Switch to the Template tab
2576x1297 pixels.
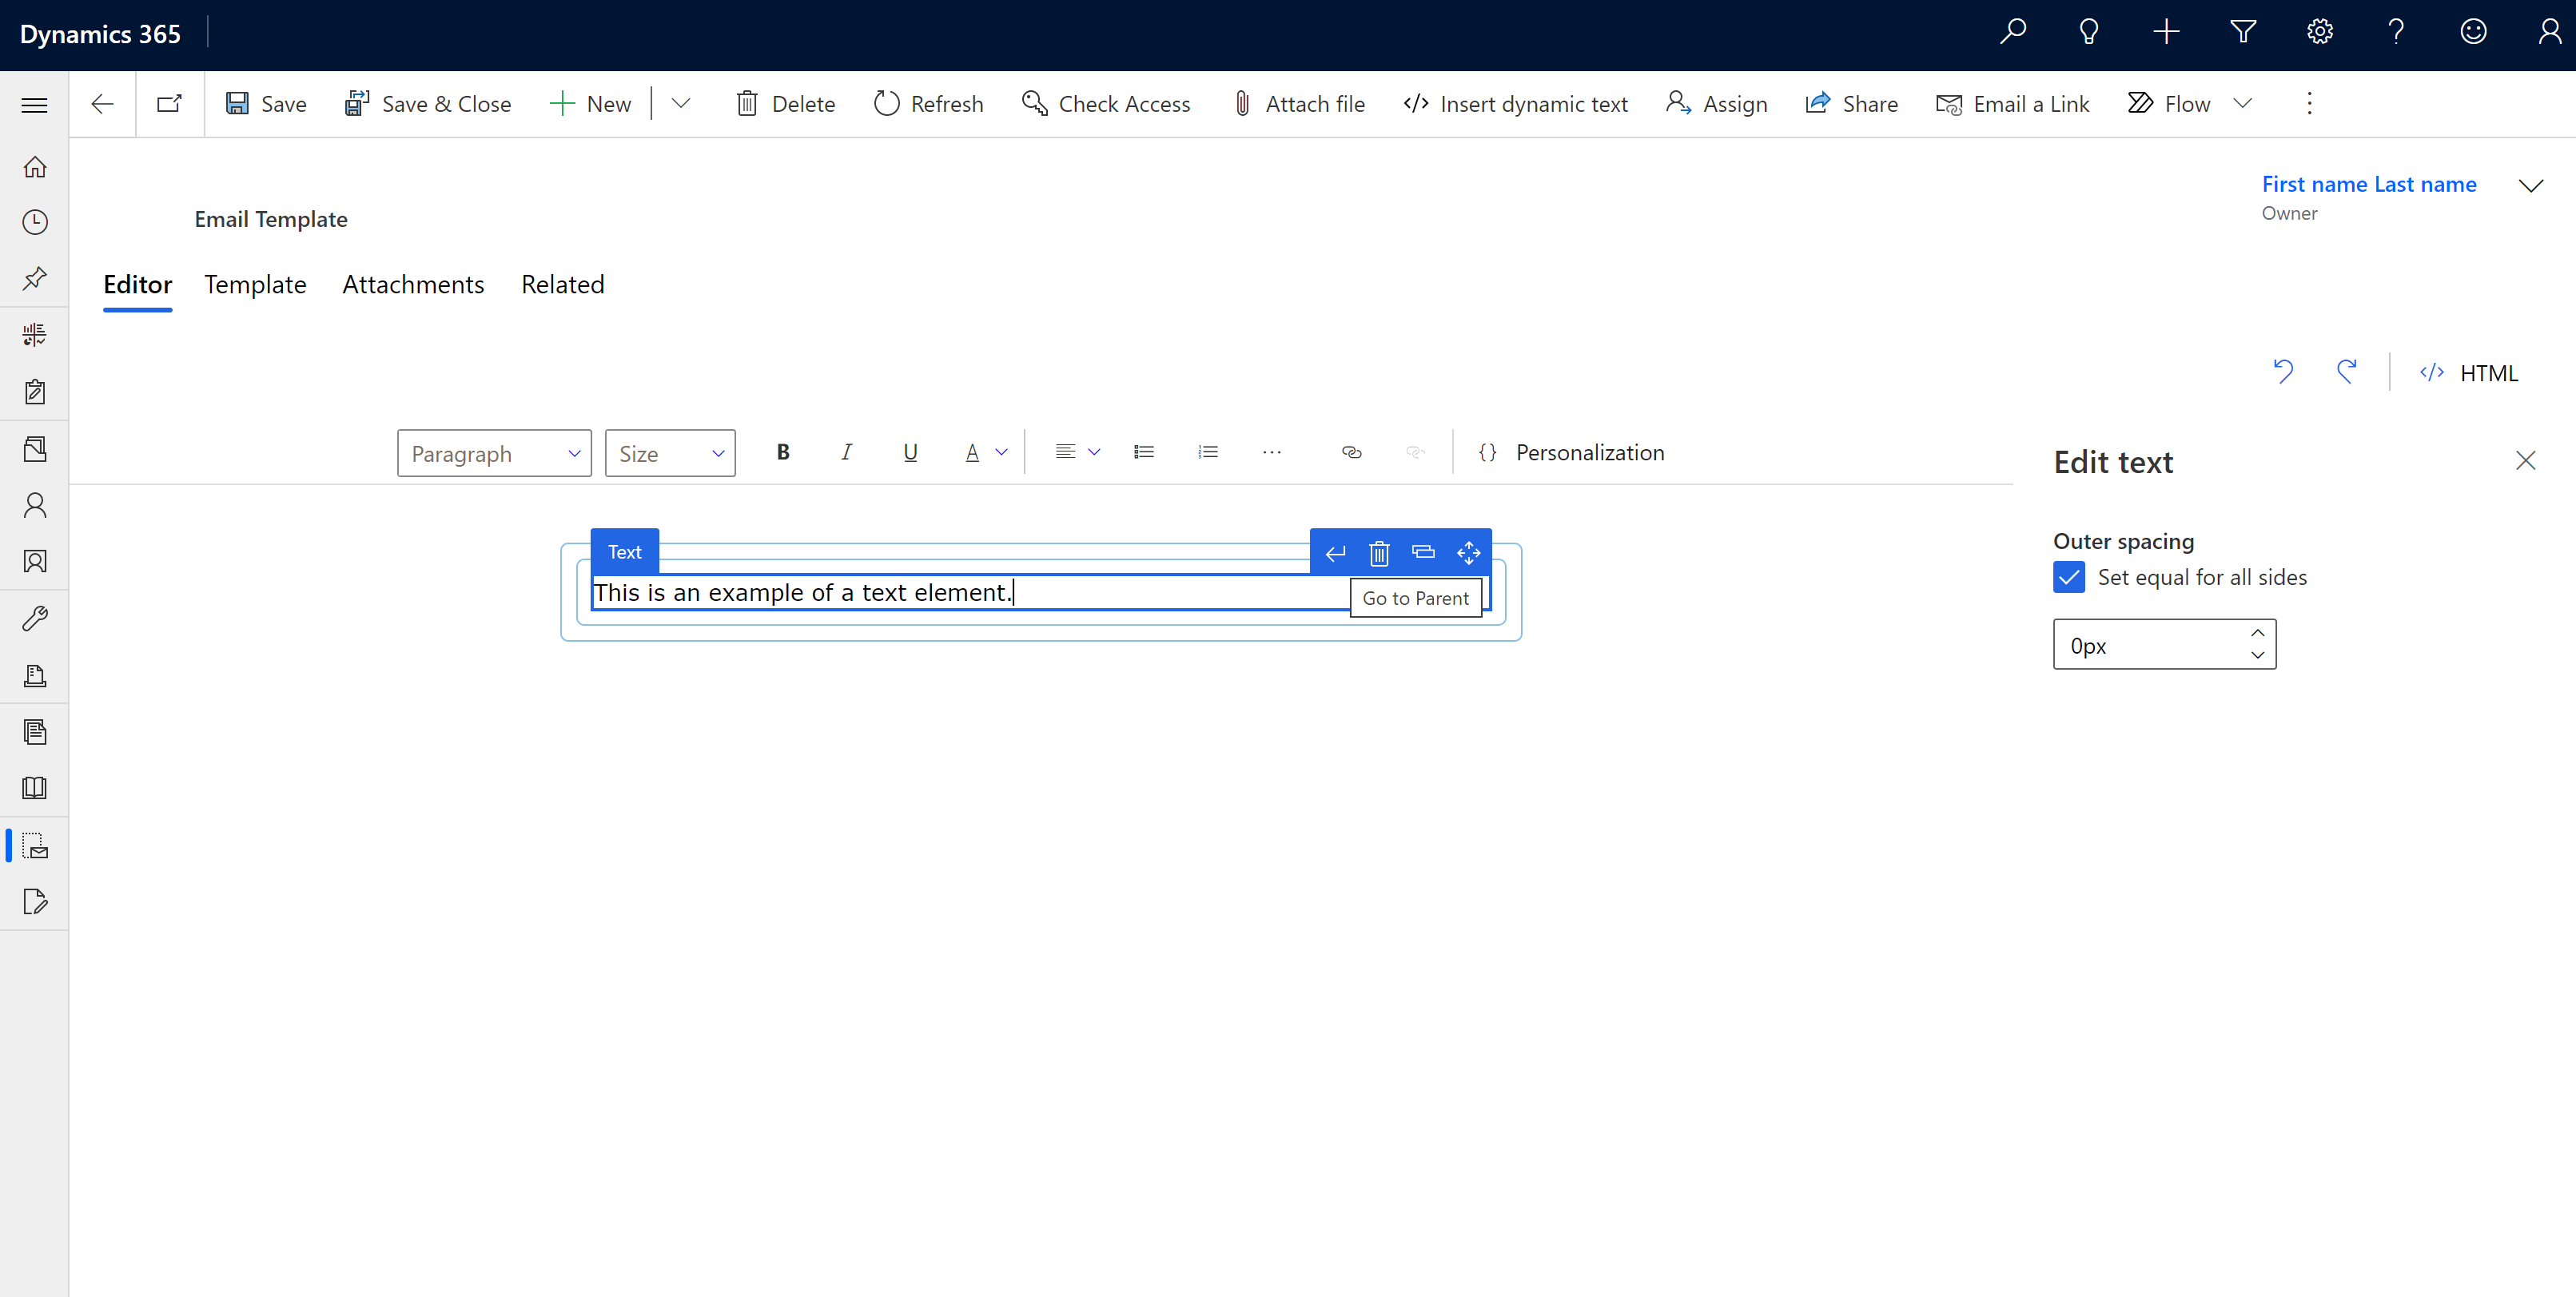(x=255, y=283)
